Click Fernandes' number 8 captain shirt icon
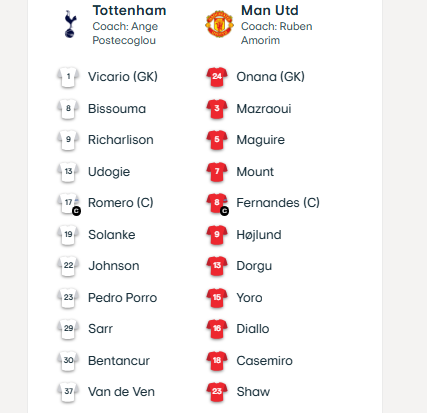 click(217, 203)
